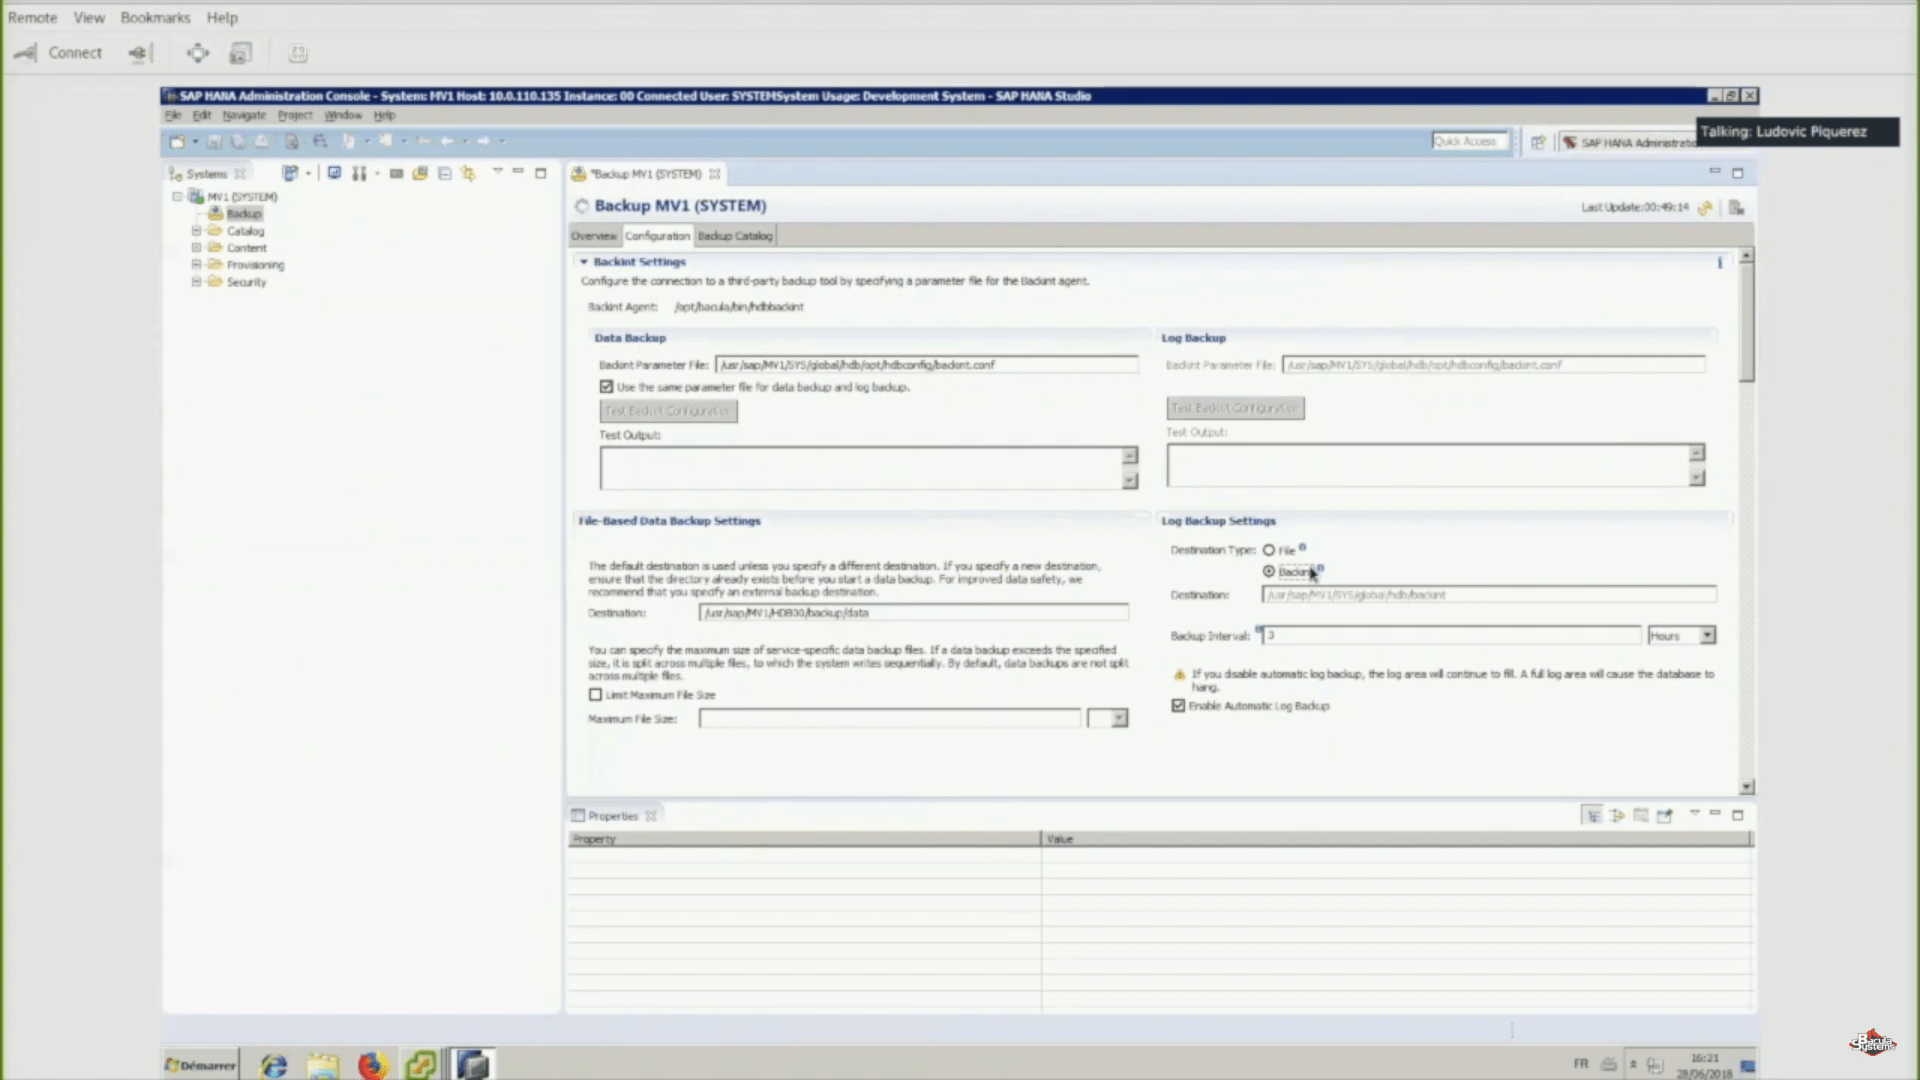Open the Maximum File Size unit dropdown
This screenshot has width=1920, height=1080.
click(x=1120, y=719)
